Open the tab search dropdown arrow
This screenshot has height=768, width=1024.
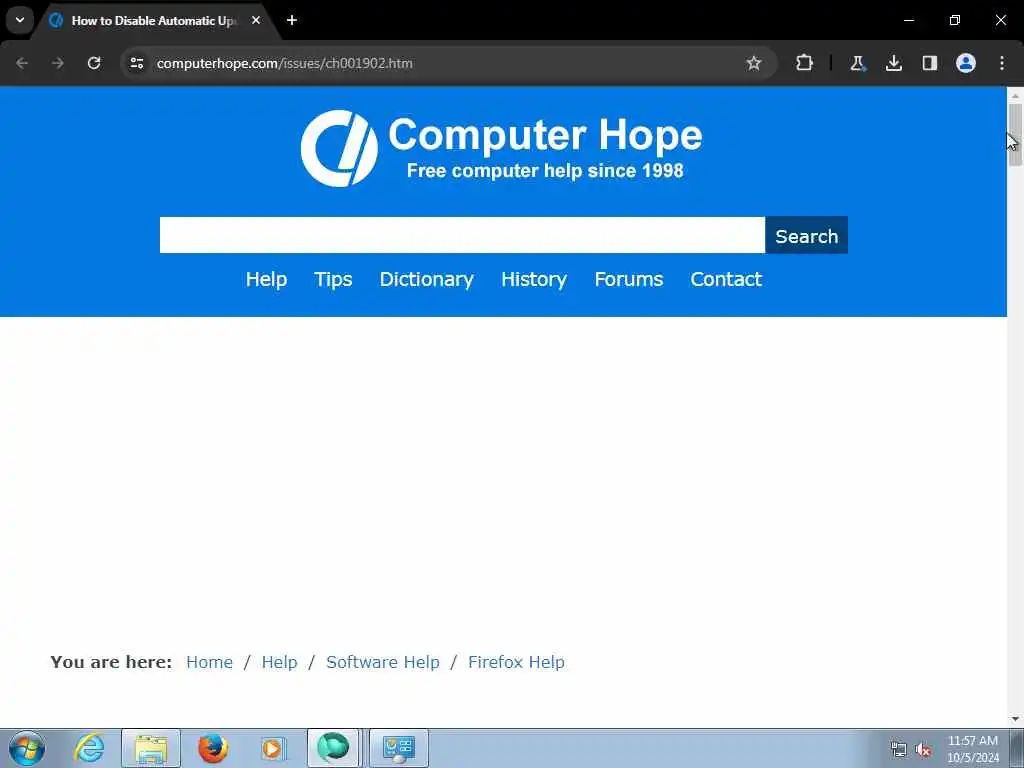pyautogui.click(x=20, y=20)
